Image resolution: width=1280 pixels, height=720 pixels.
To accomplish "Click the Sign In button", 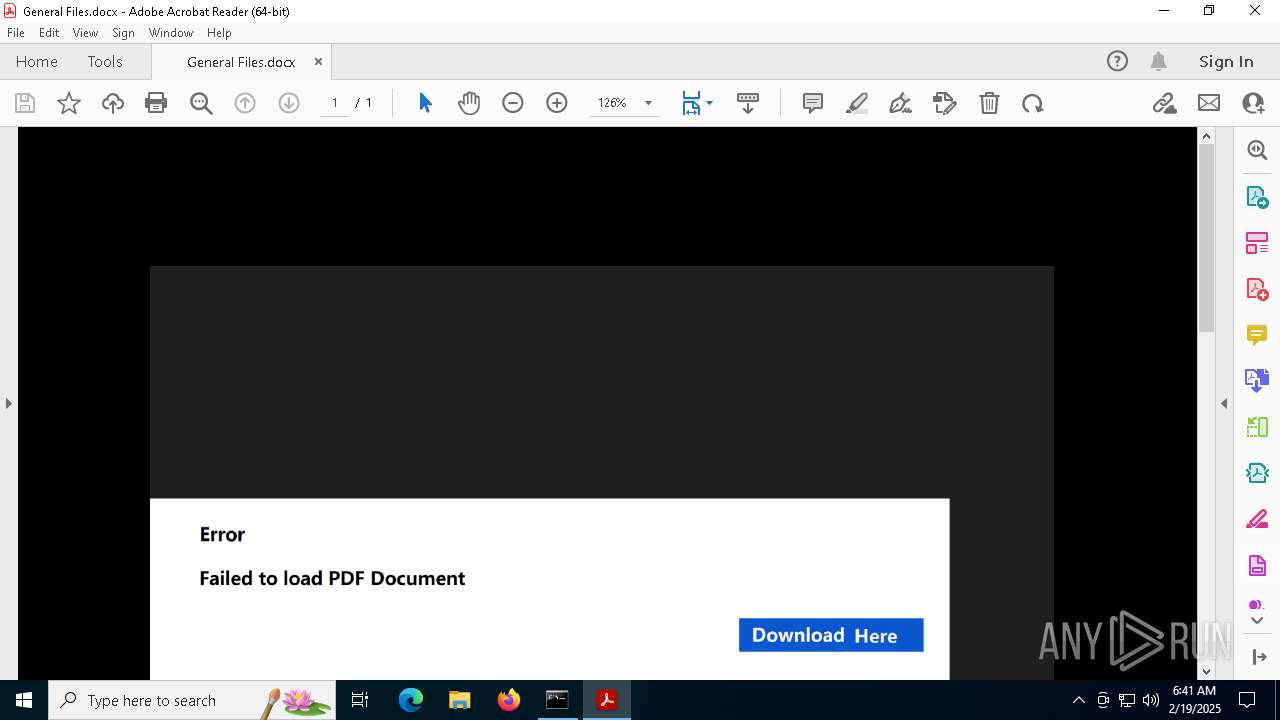I will pos(1226,61).
